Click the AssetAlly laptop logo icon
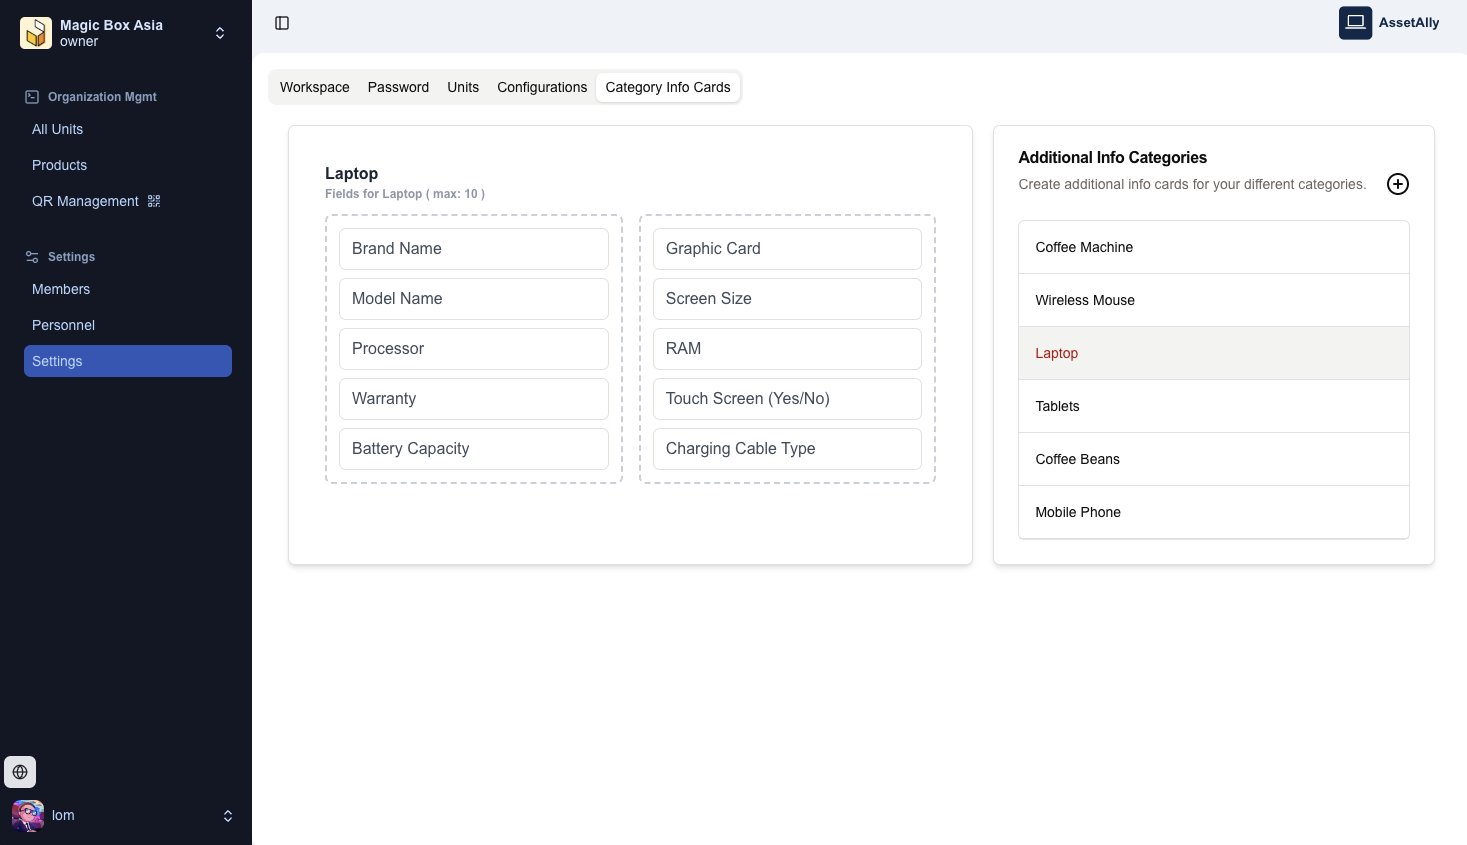1467x845 pixels. pos(1355,23)
